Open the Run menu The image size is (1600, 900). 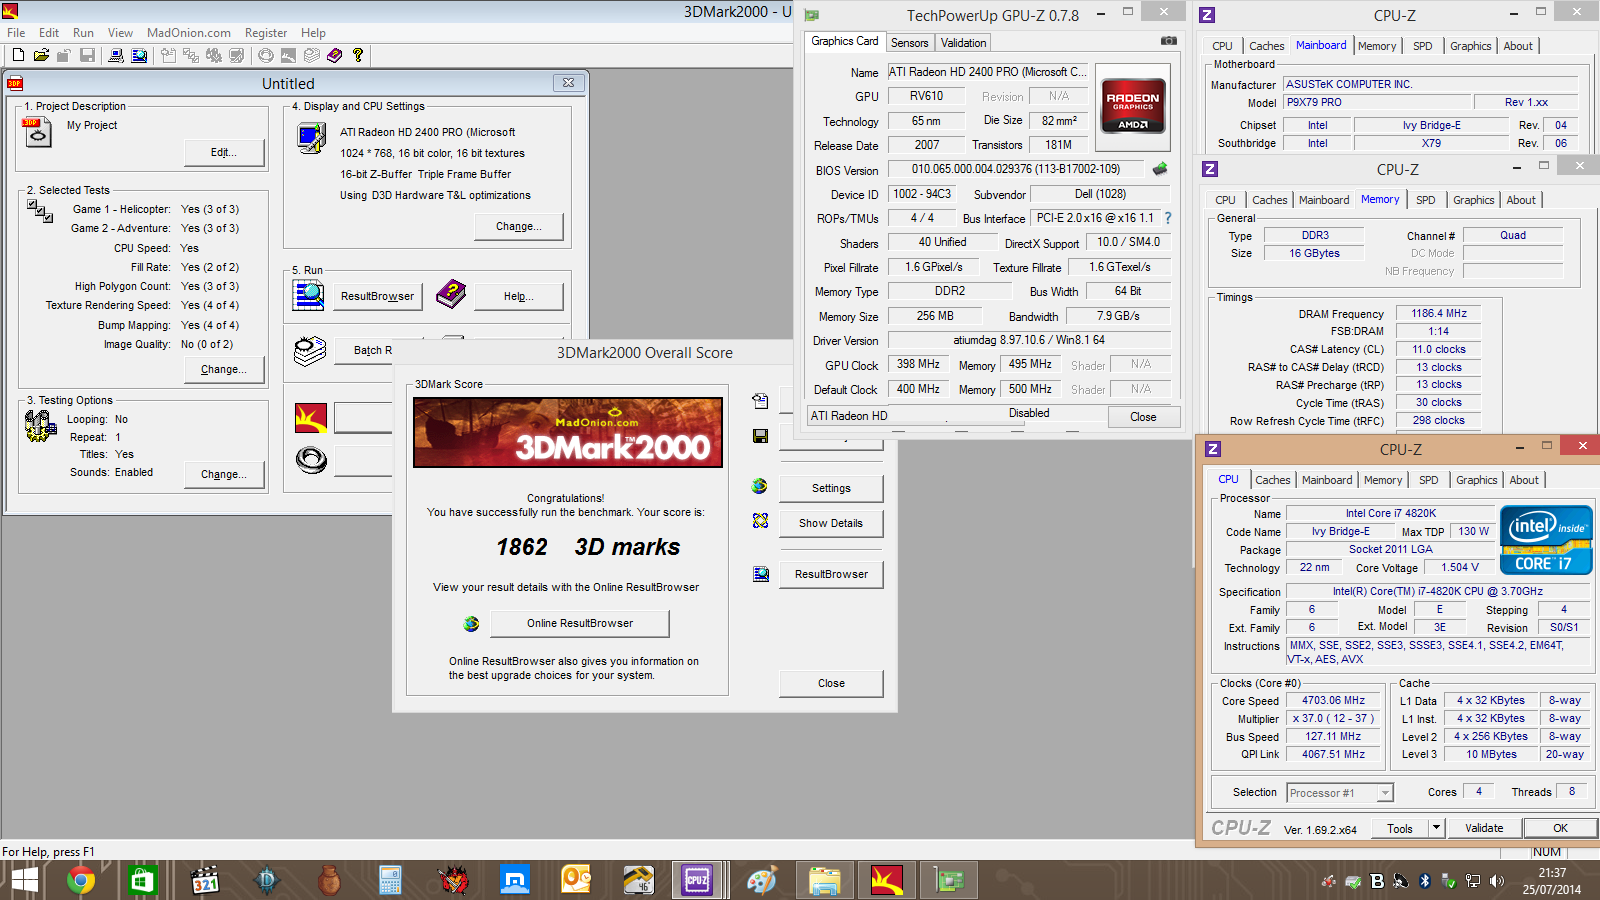coord(83,33)
